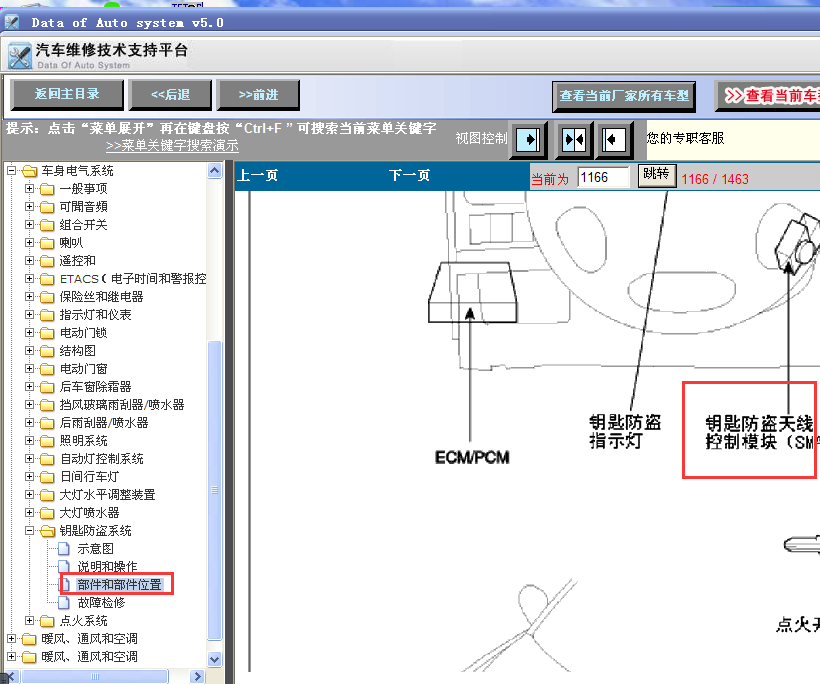
Task: Click the 钥匙防盗指示灯 diagram label
Action: (x=625, y=431)
